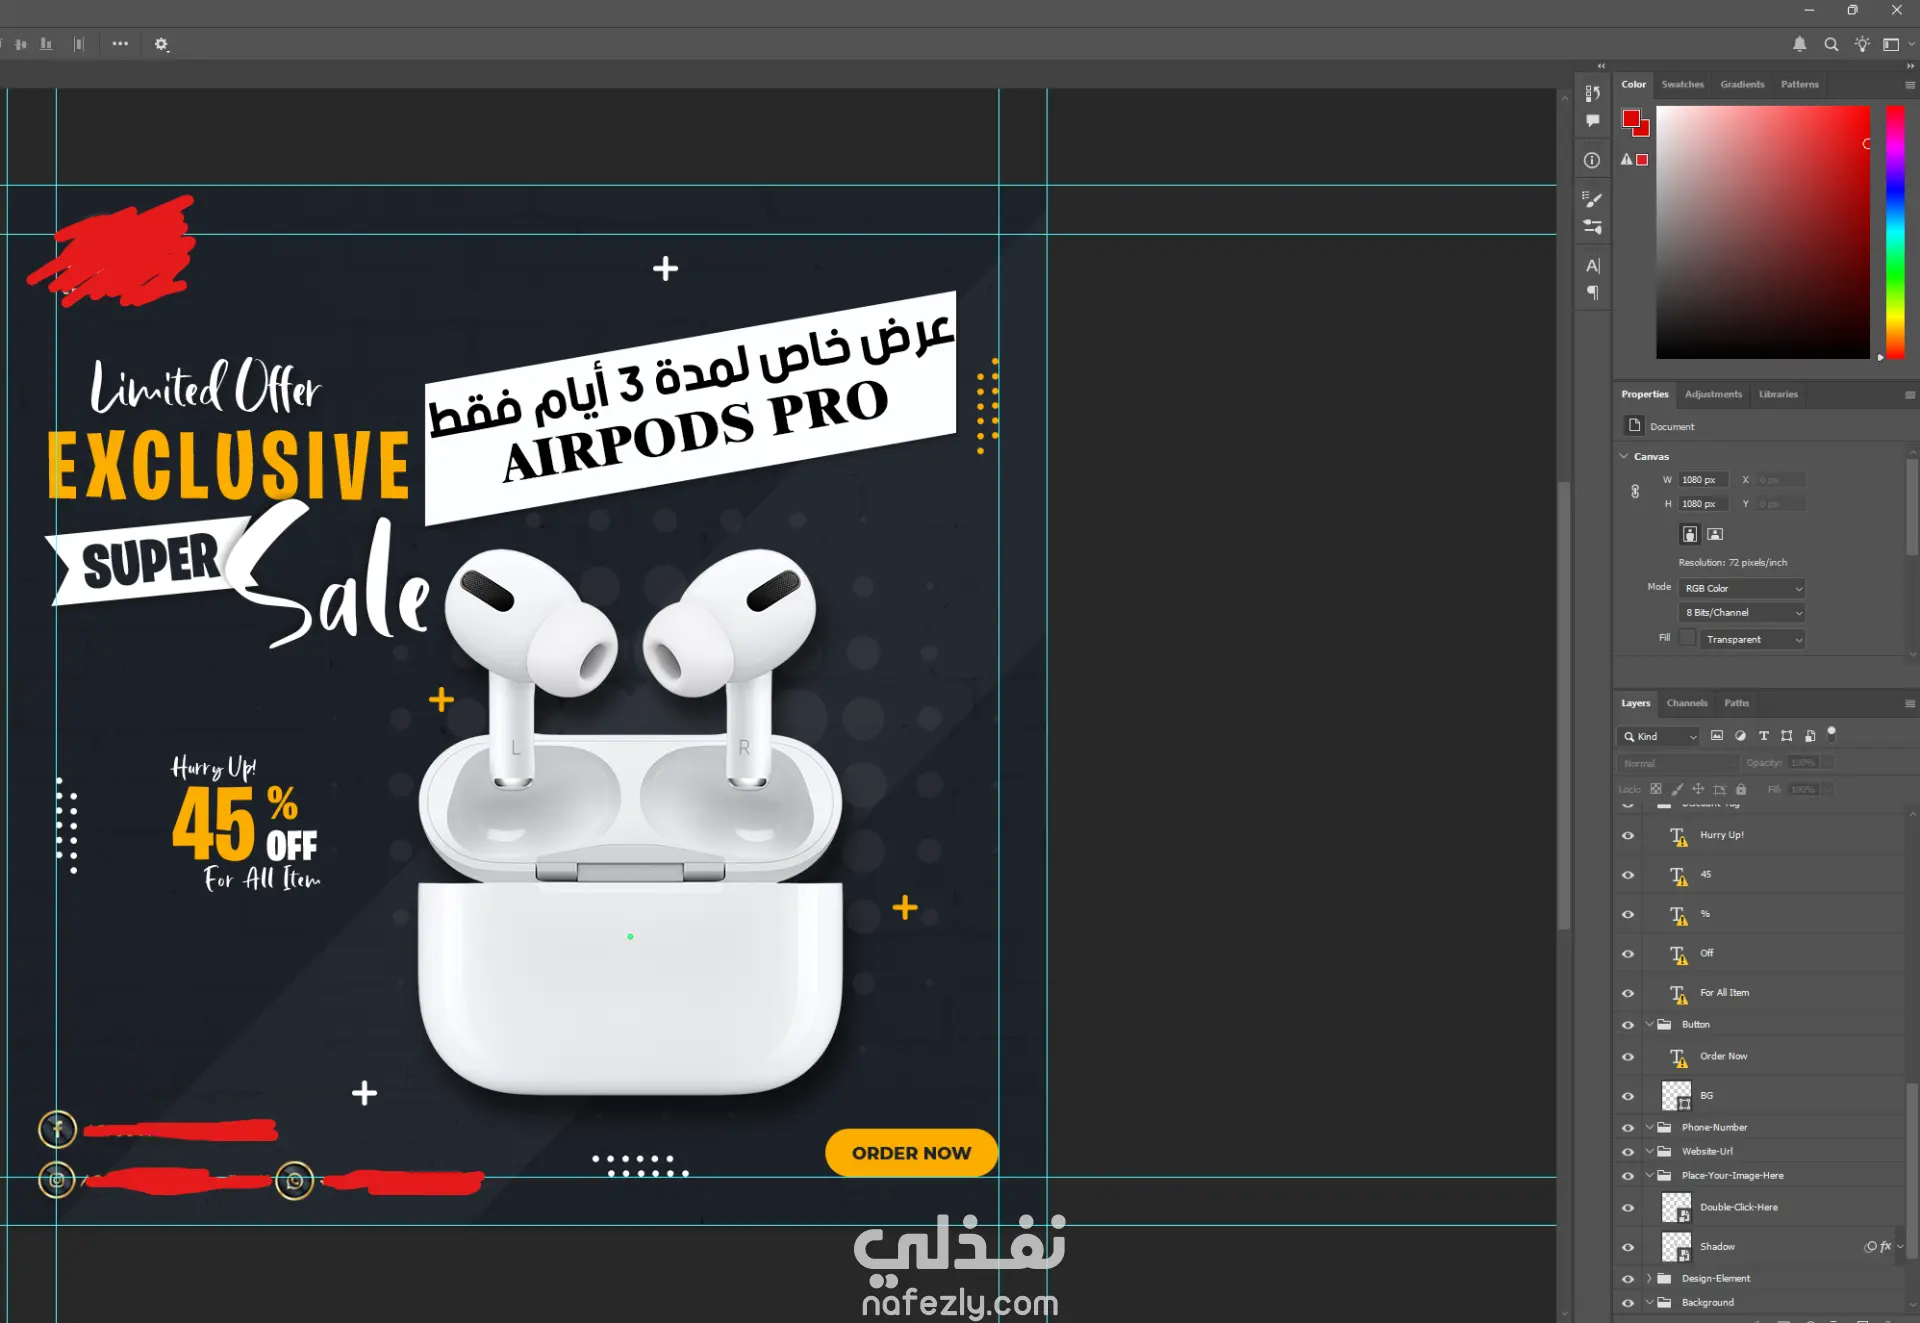Hide the 45 text layer
This screenshot has height=1323, width=1920.
[x=1628, y=875]
